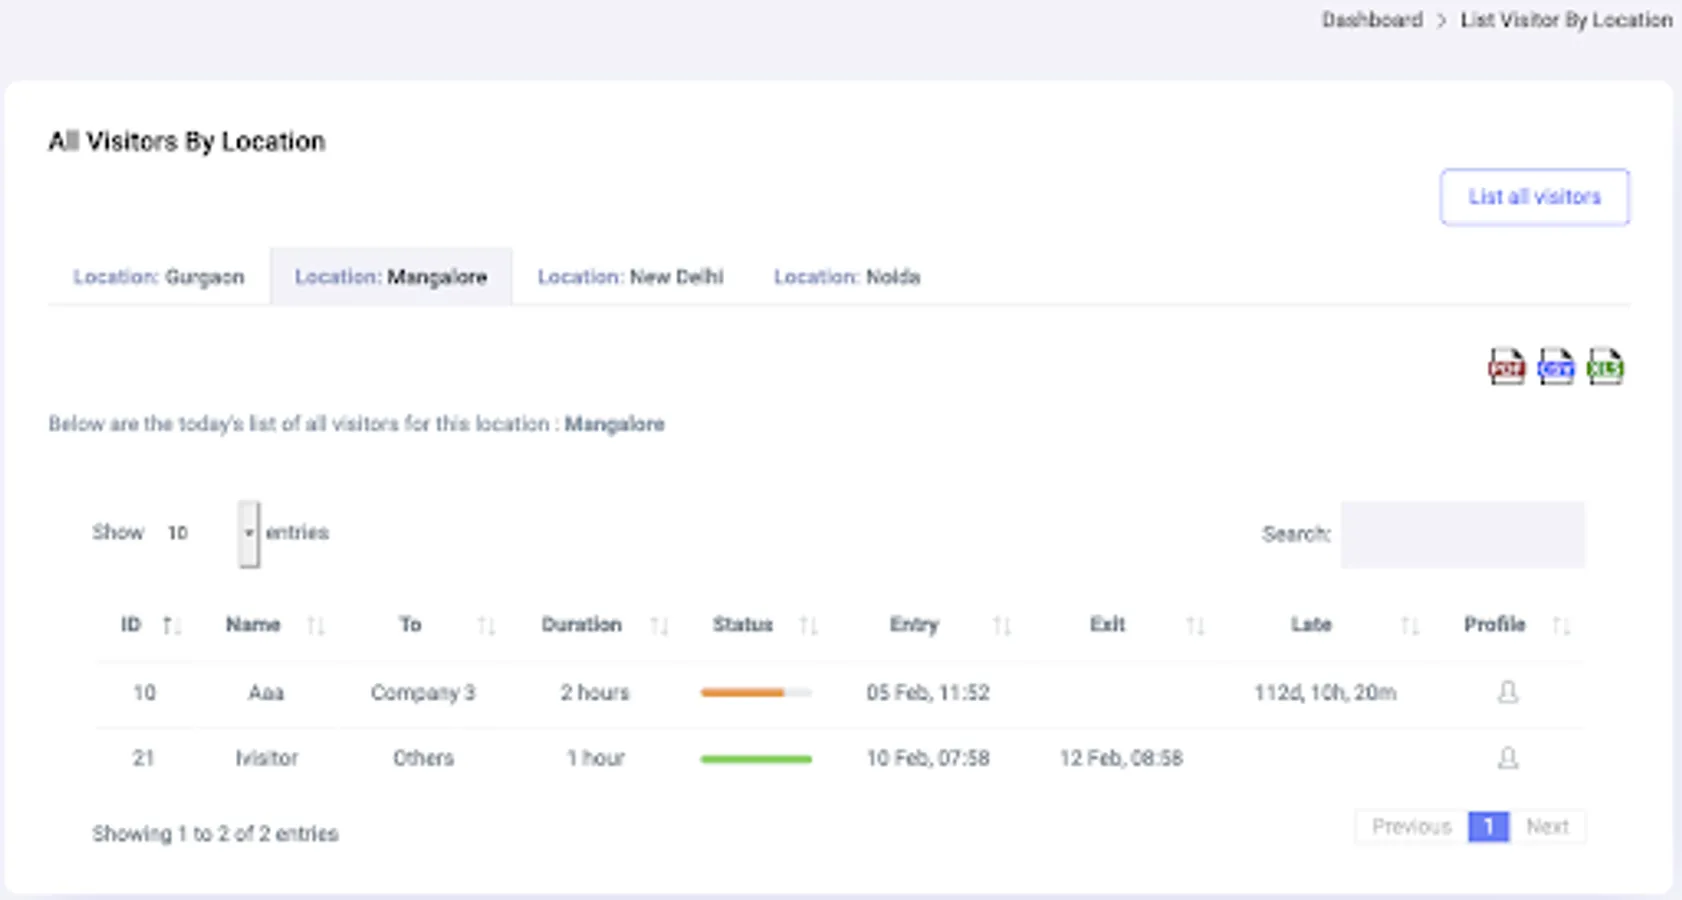This screenshot has width=1682, height=900.
Task: Export visitor list as CSV
Action: (1555, 367)
